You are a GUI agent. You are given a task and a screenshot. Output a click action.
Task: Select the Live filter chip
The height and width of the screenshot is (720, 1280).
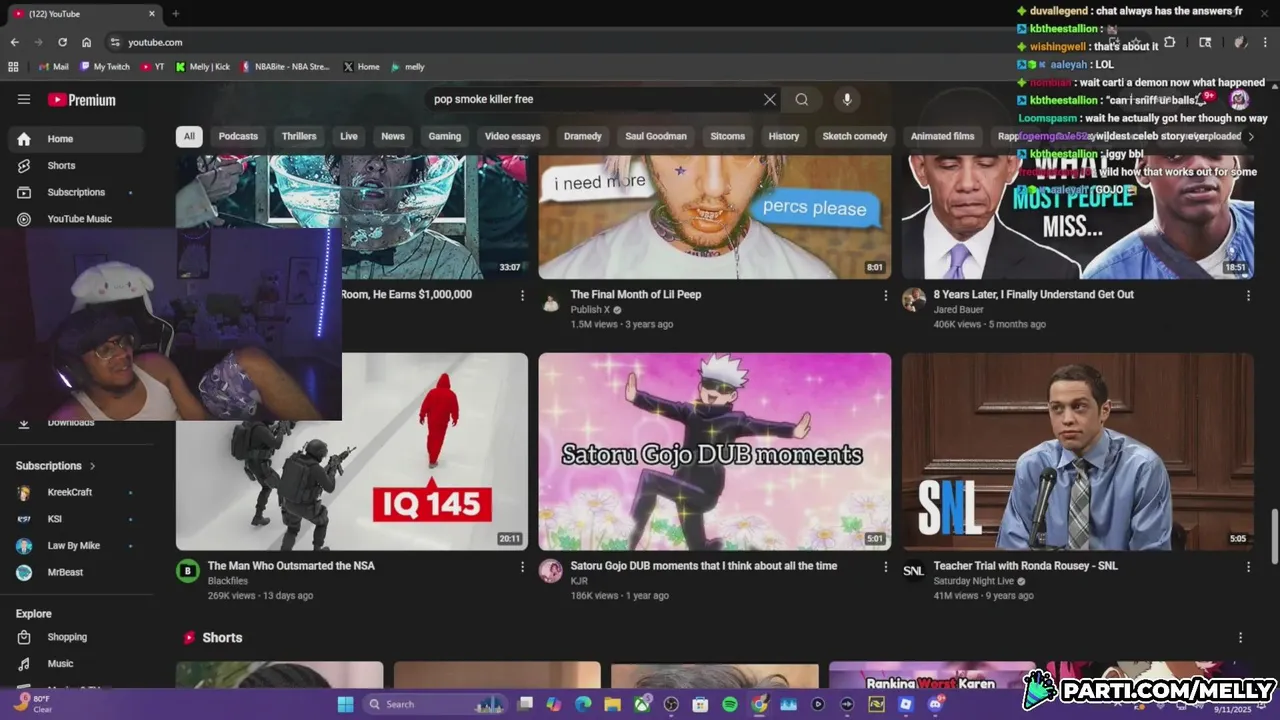pos(349,136)
